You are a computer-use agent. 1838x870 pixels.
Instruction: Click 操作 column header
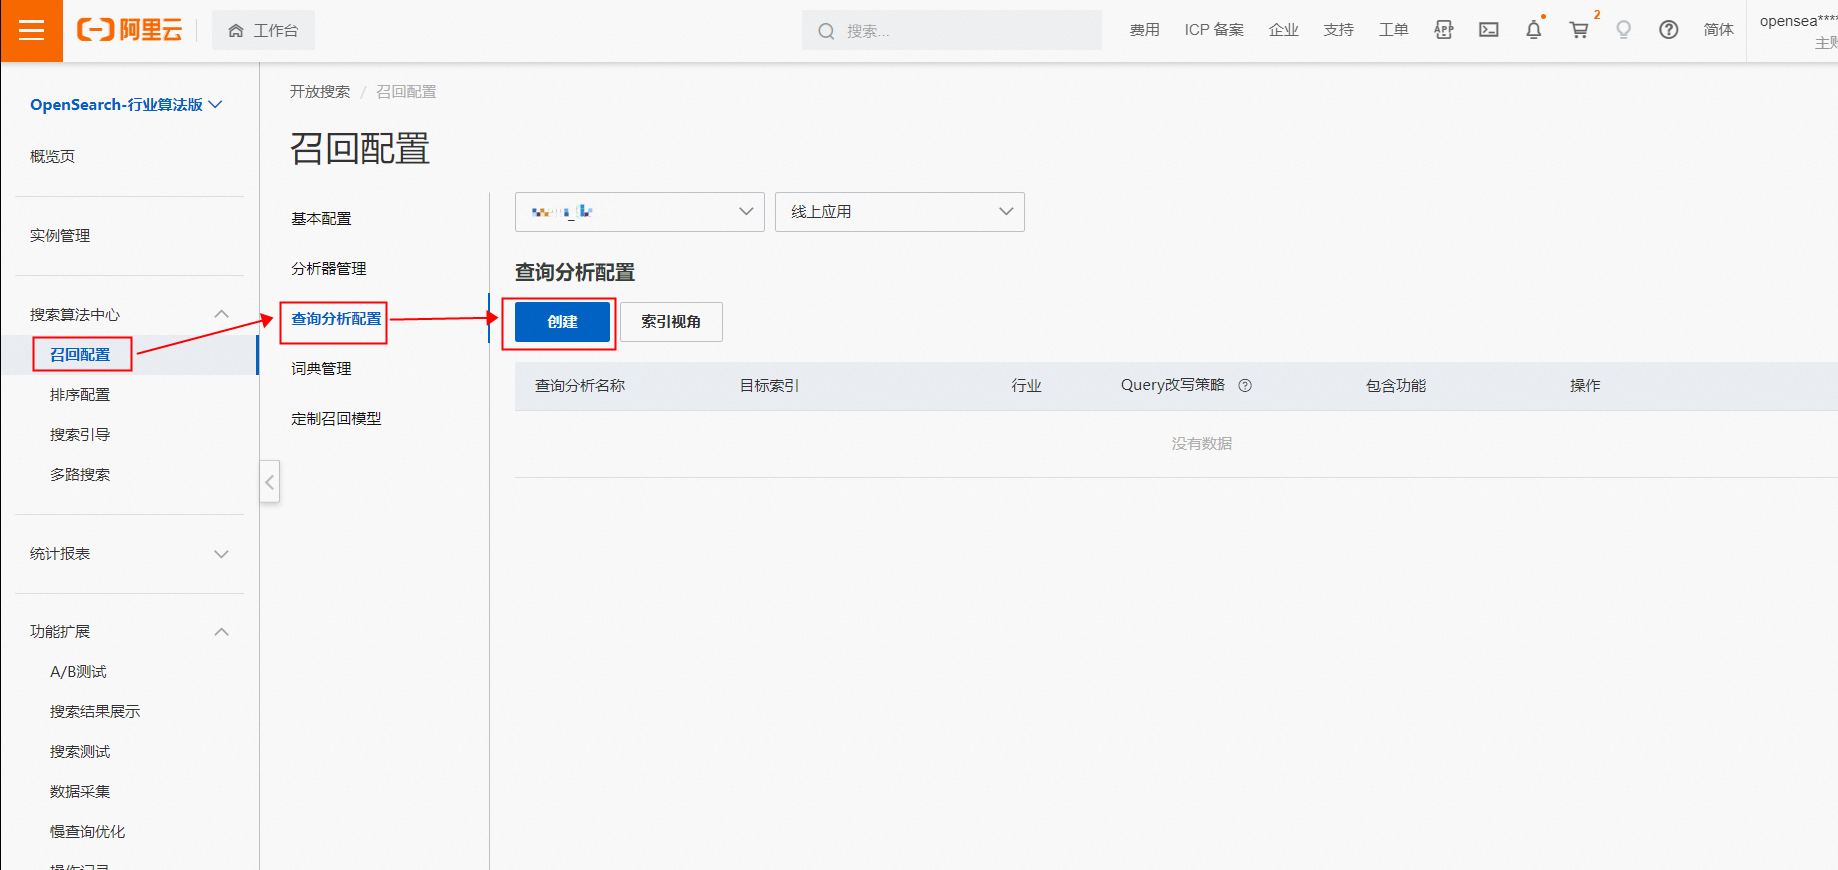1585,386
